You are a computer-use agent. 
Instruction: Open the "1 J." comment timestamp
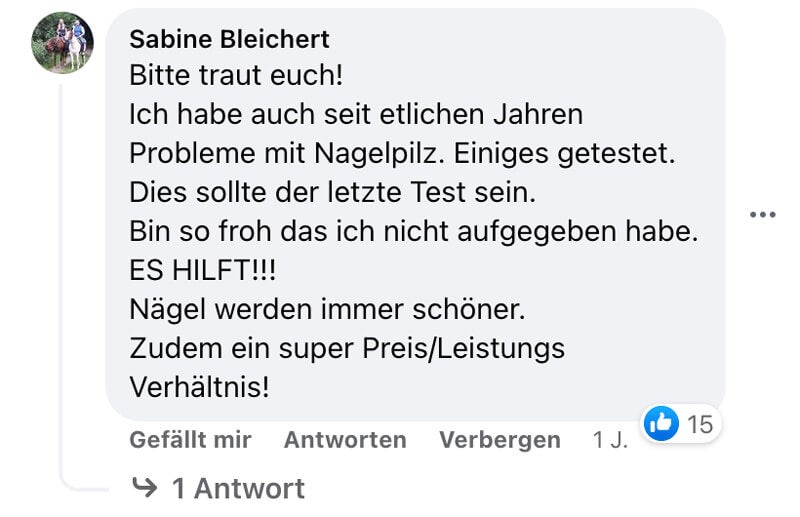610,440
